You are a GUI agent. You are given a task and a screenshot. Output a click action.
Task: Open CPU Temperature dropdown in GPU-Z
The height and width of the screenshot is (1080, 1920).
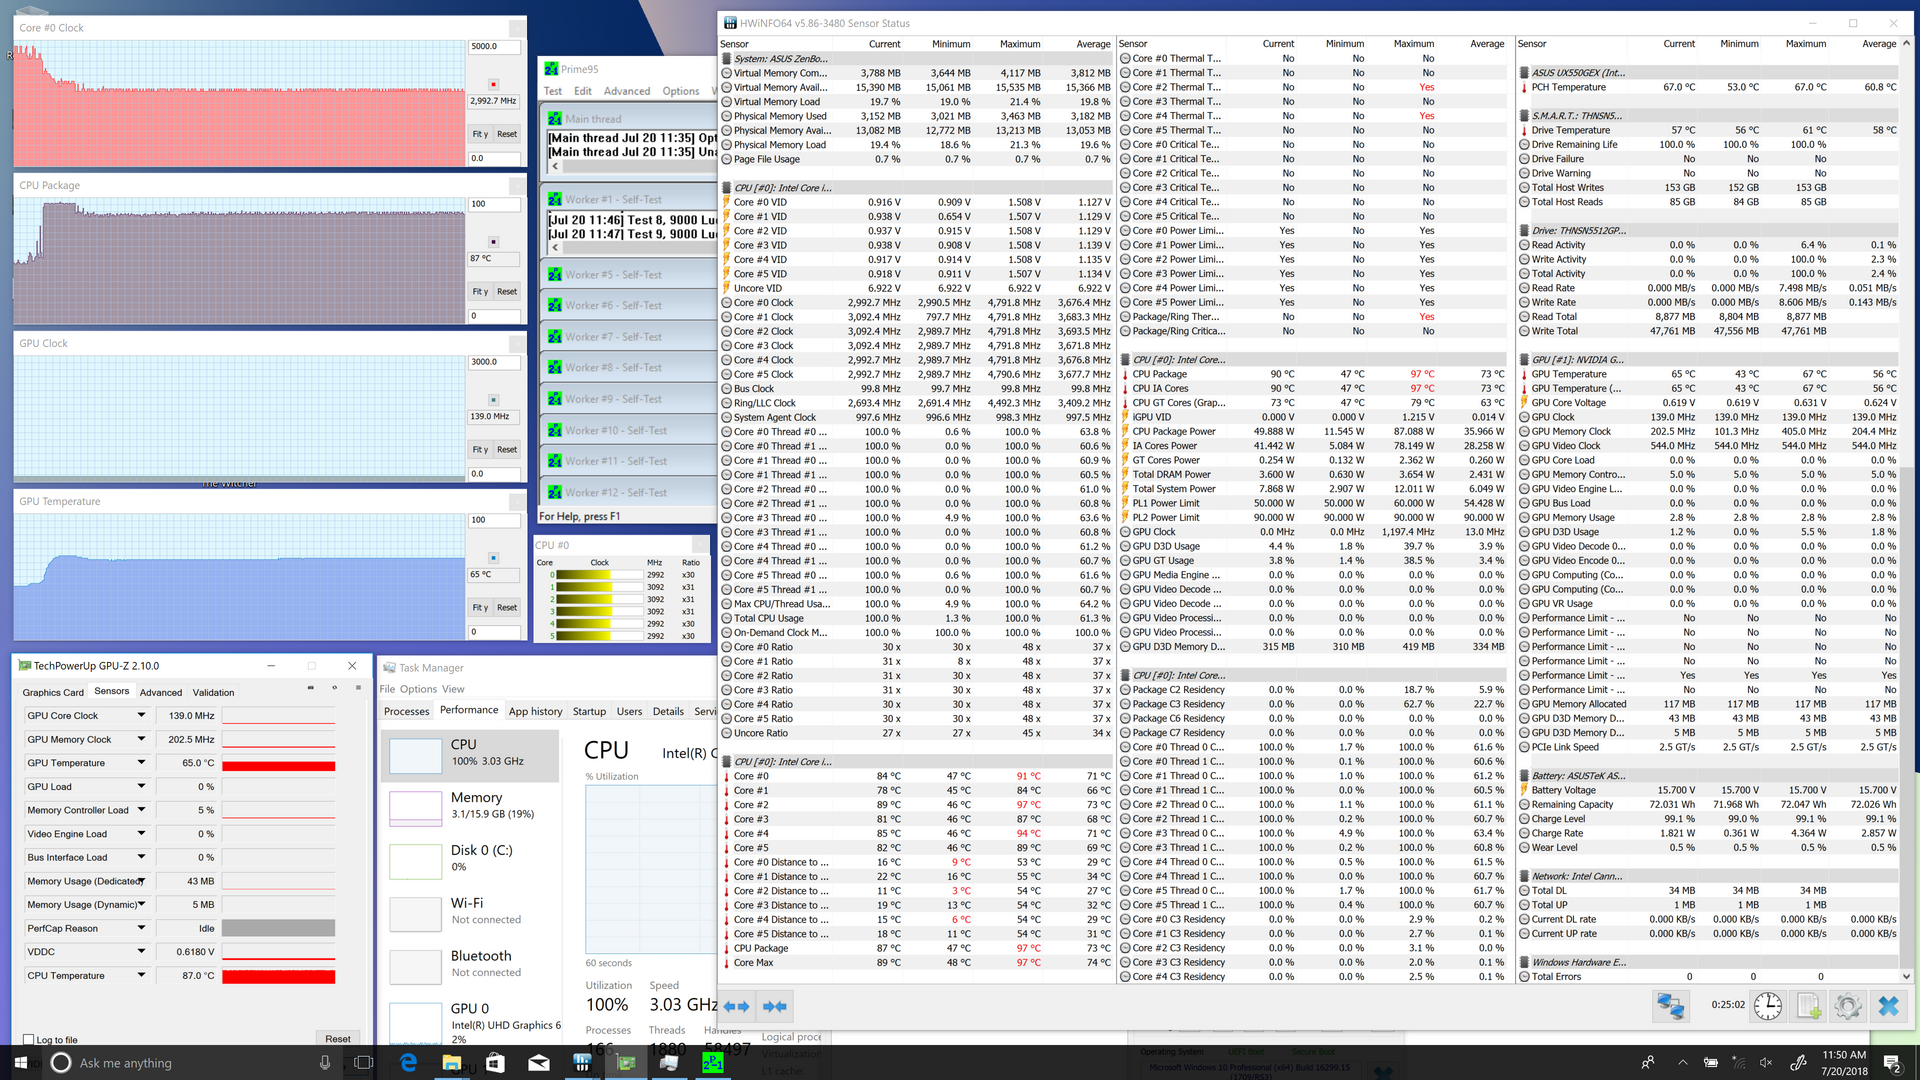pos(141,976)
